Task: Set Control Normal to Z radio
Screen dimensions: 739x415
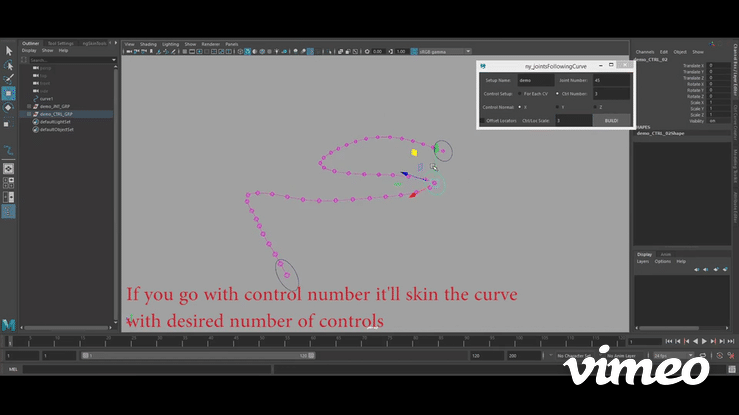Action: (x=595, y=107)
